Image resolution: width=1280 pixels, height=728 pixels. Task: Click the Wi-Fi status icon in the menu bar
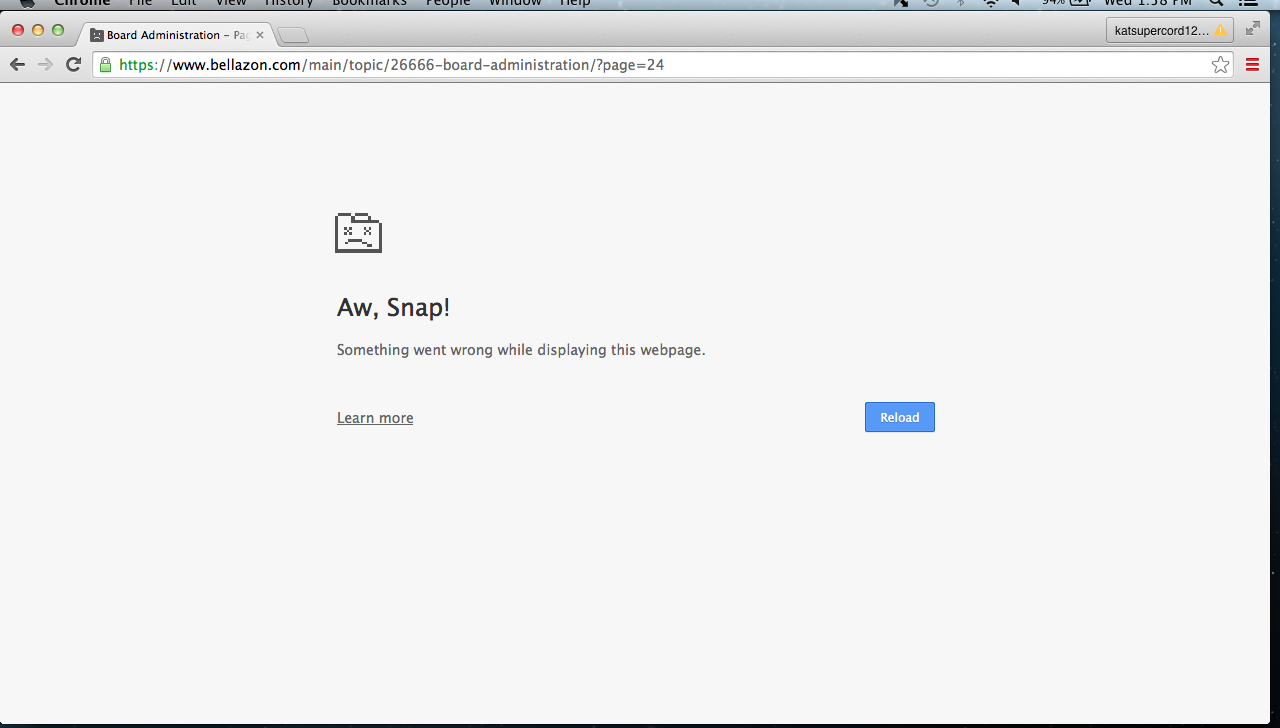(x=991, y=3)
